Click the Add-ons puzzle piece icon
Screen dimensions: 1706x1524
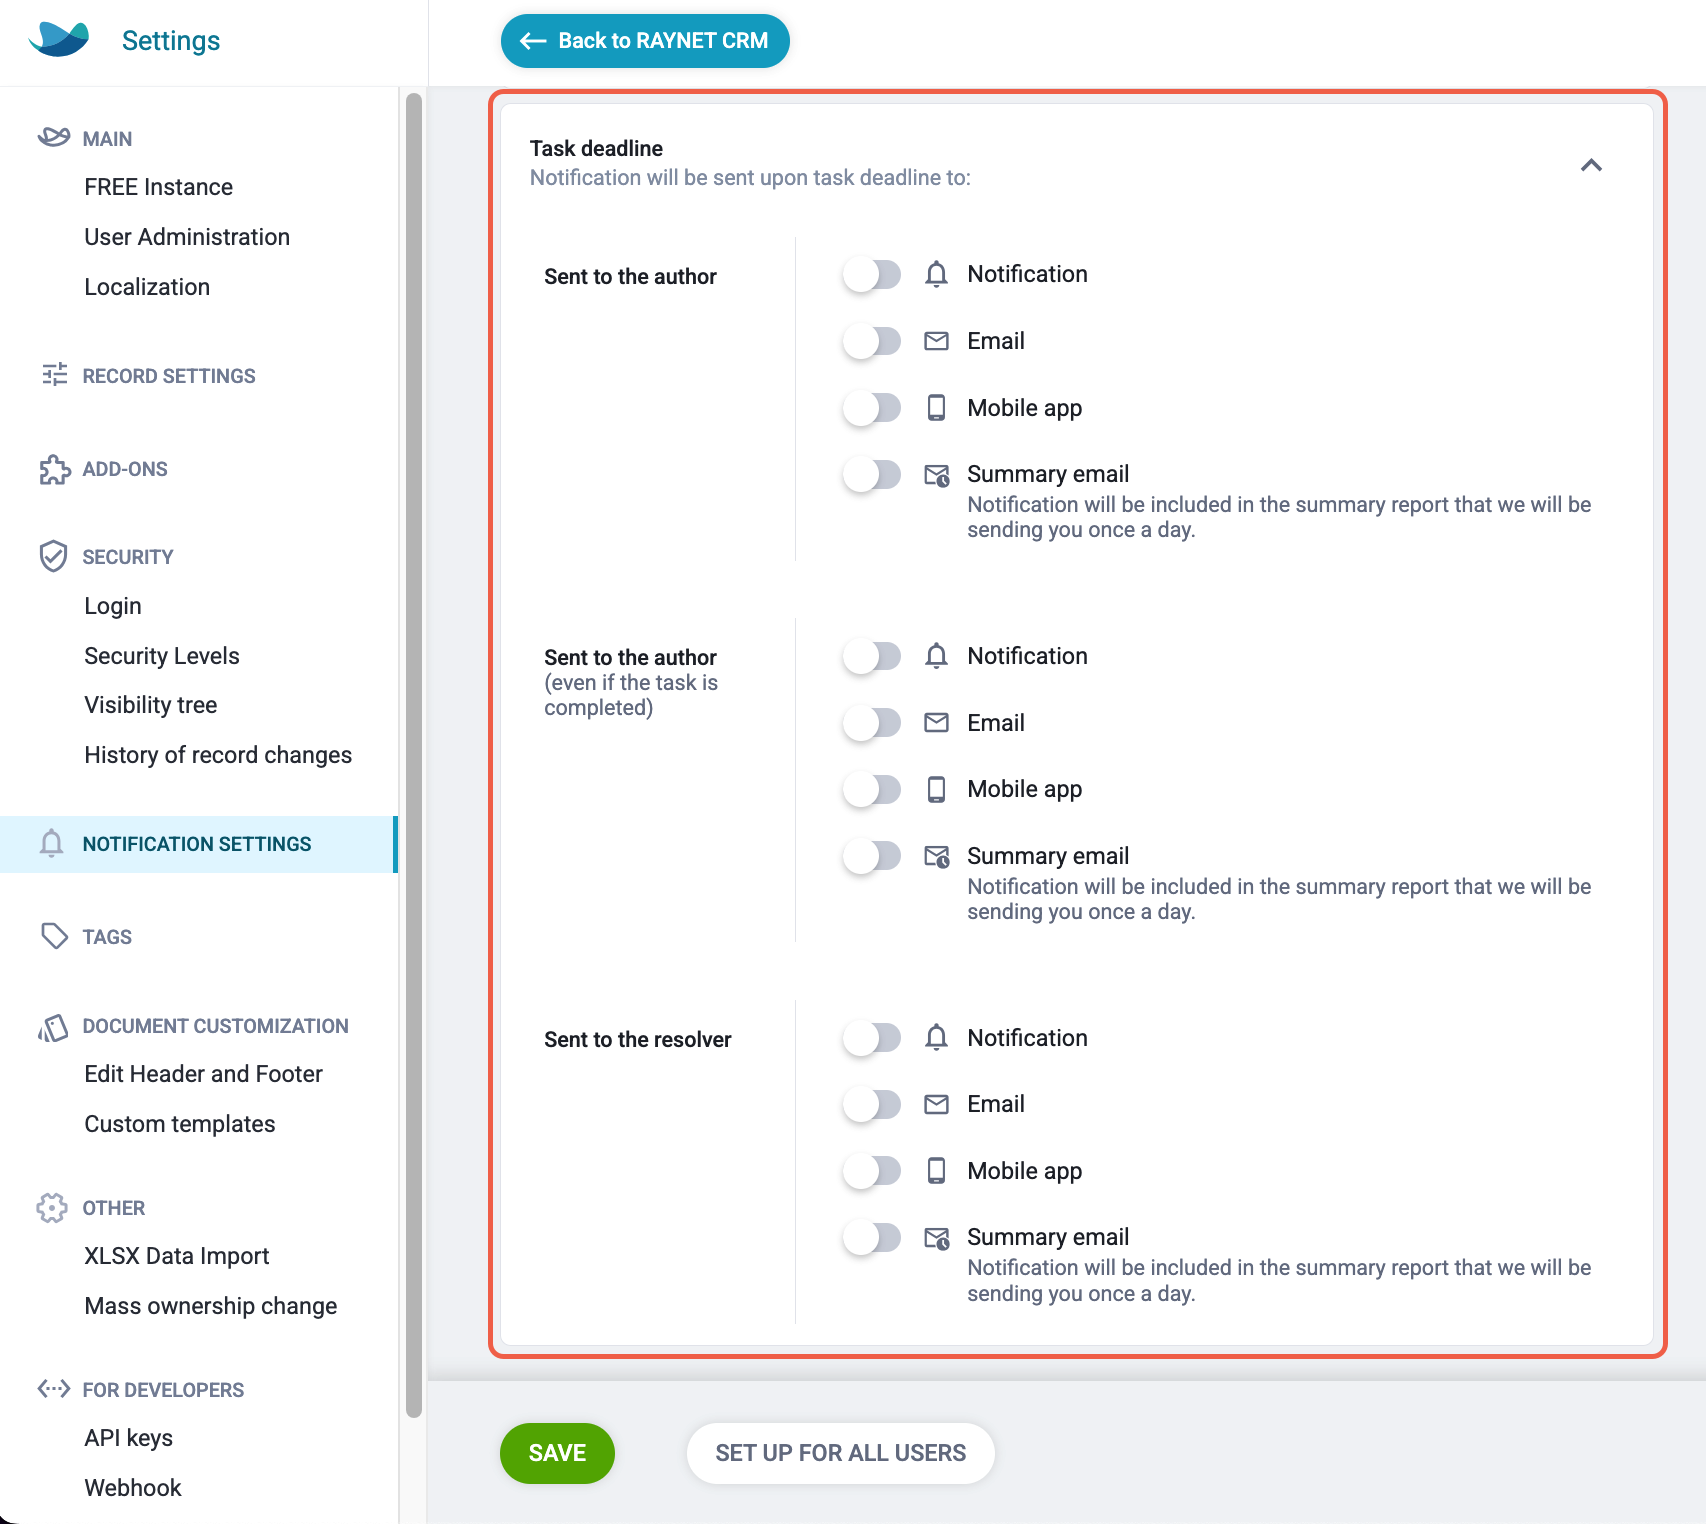point(54,469)
